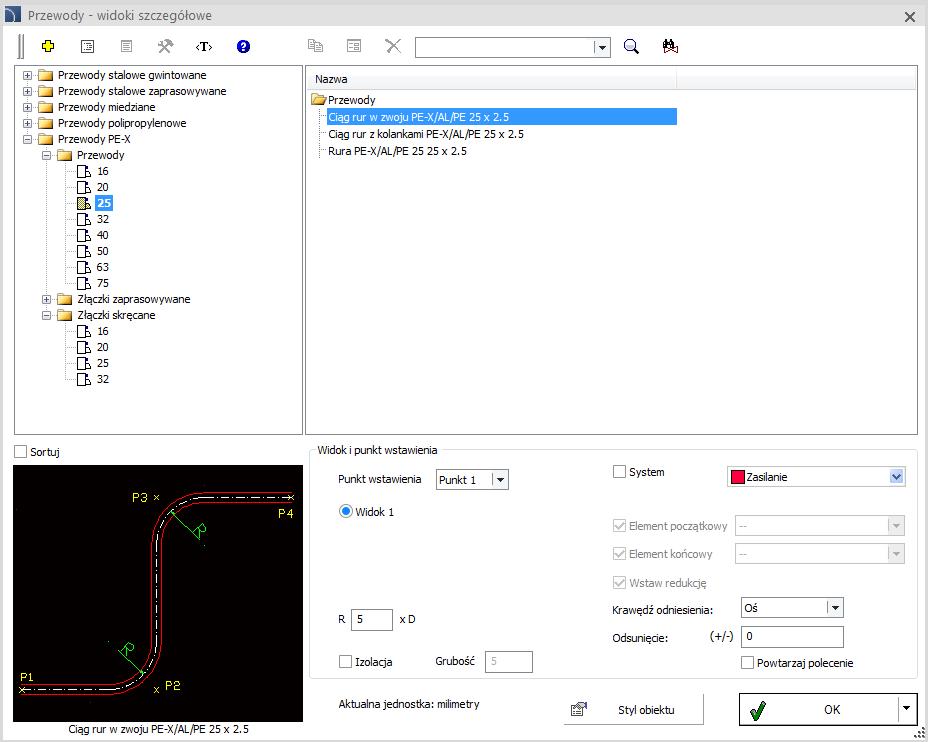This screenshot has height=742, width=928.
Task: Select size 63 in the tree
Action: [x=102, y=267]
